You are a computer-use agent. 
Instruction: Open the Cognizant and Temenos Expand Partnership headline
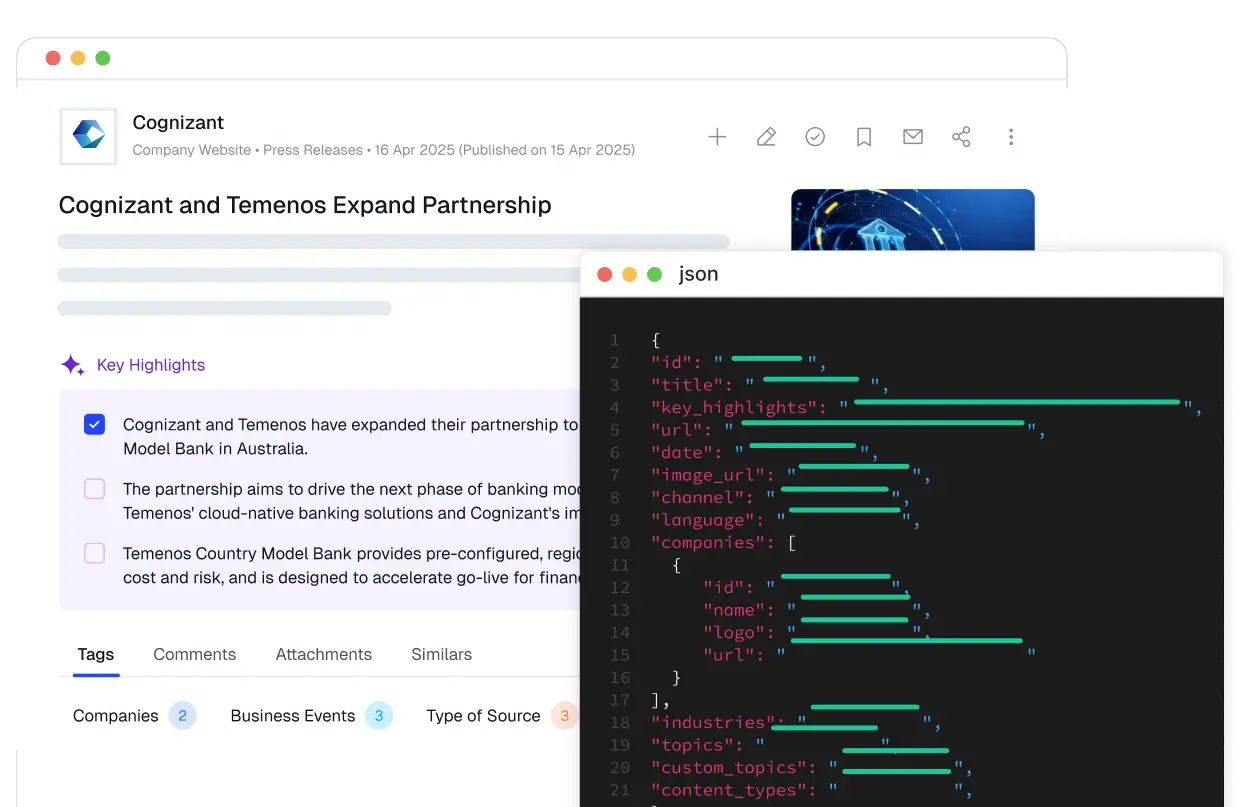click(305, 205)
